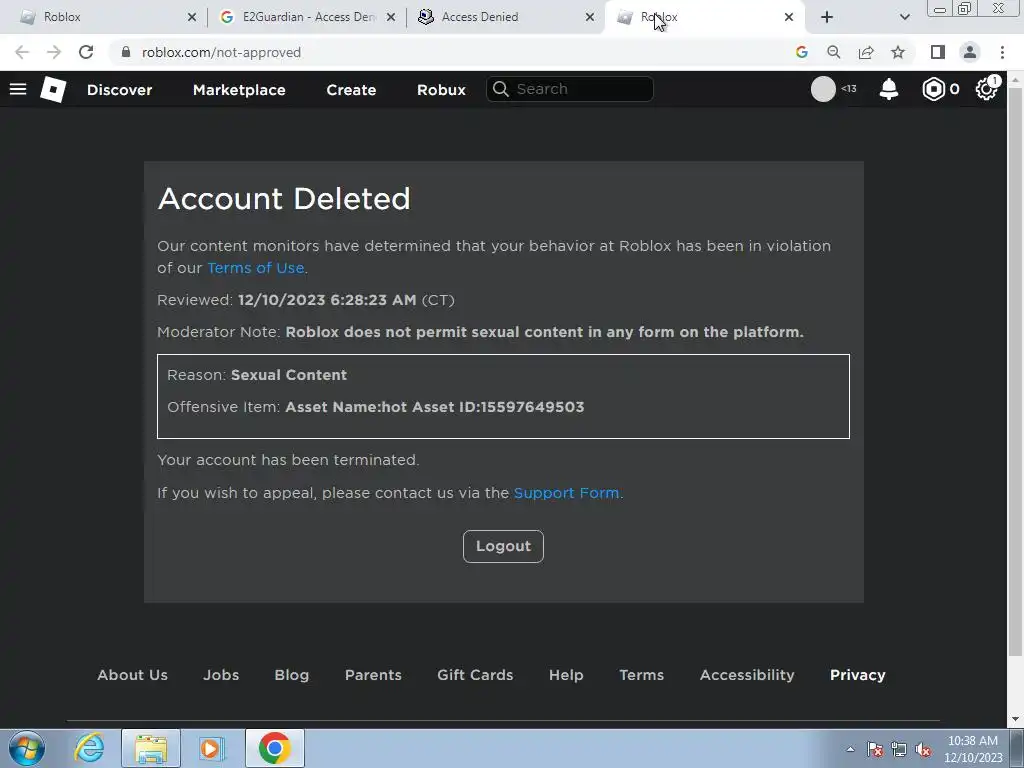Open the settings gear icon
This screenshot has height=768, width=1024.
986,89
